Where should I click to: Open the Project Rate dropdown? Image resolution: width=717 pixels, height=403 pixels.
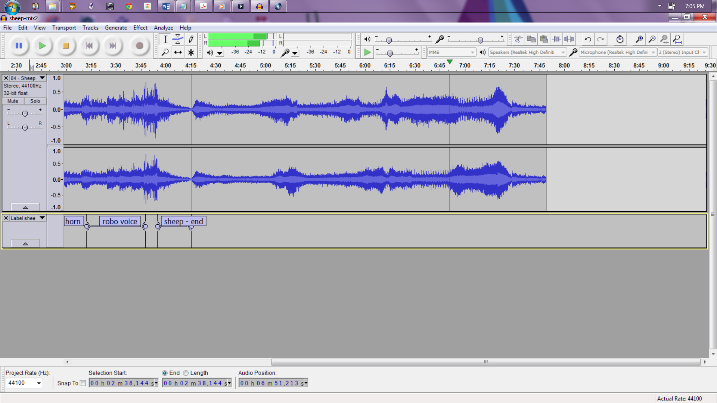click(40, 383)
